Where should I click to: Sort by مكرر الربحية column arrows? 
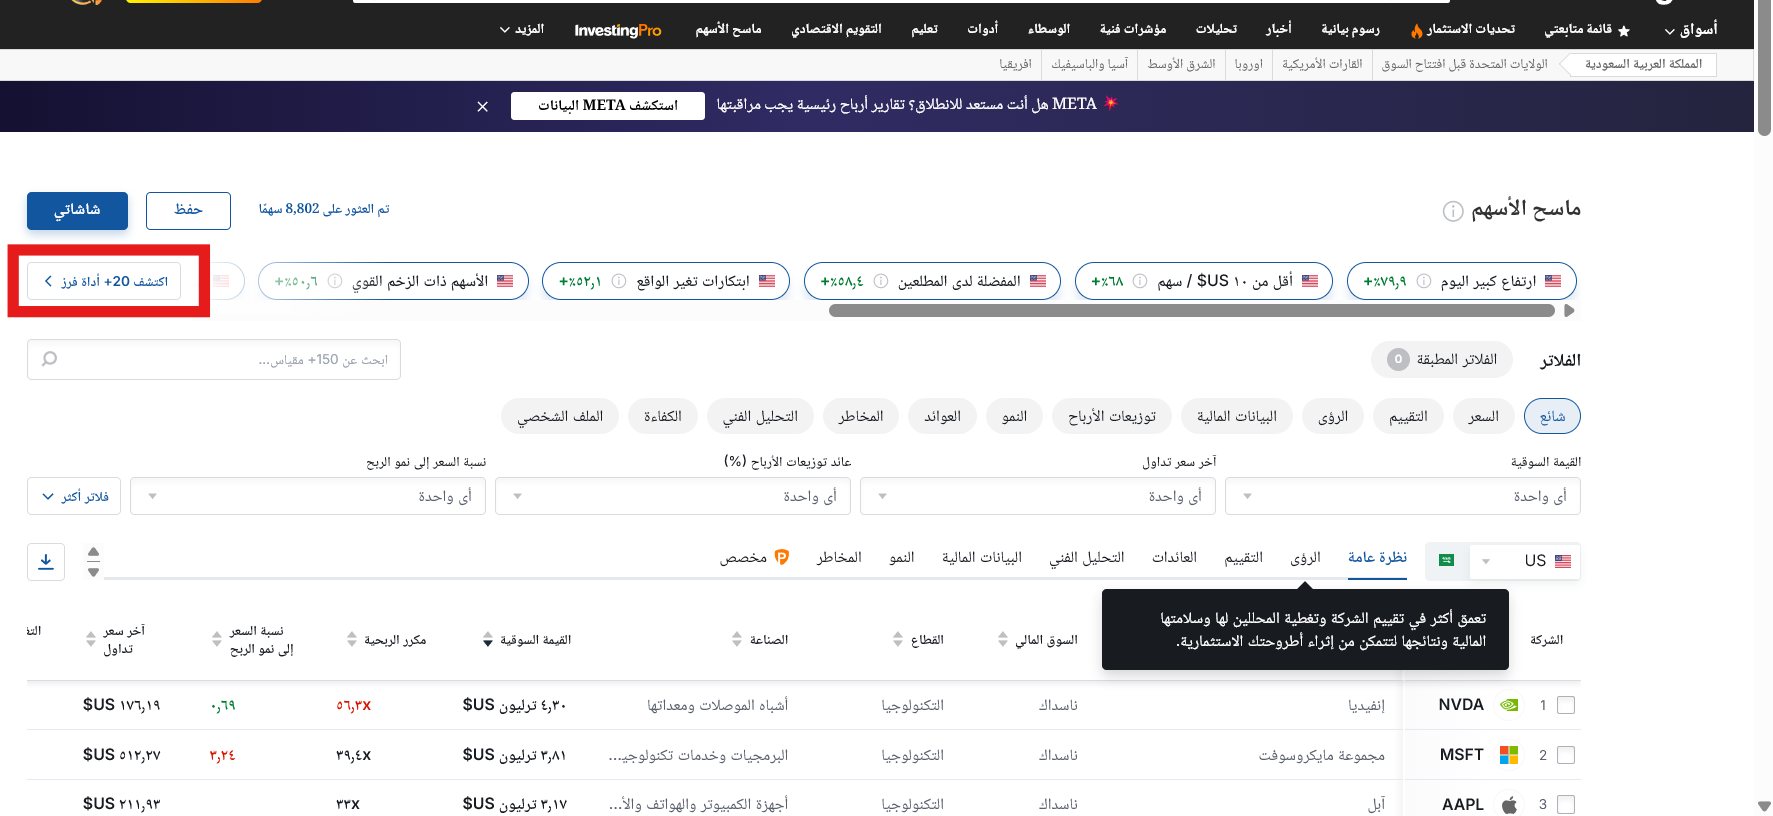pos(352,640)
